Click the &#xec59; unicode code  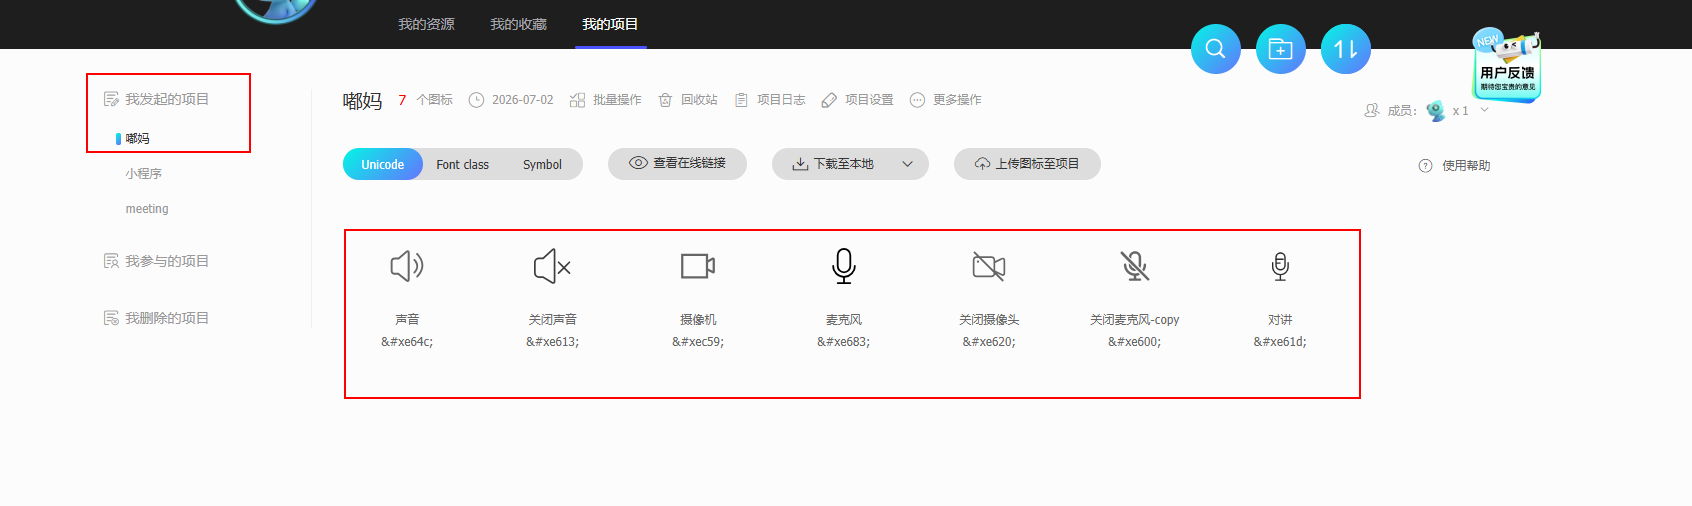[x=698, y=342]
